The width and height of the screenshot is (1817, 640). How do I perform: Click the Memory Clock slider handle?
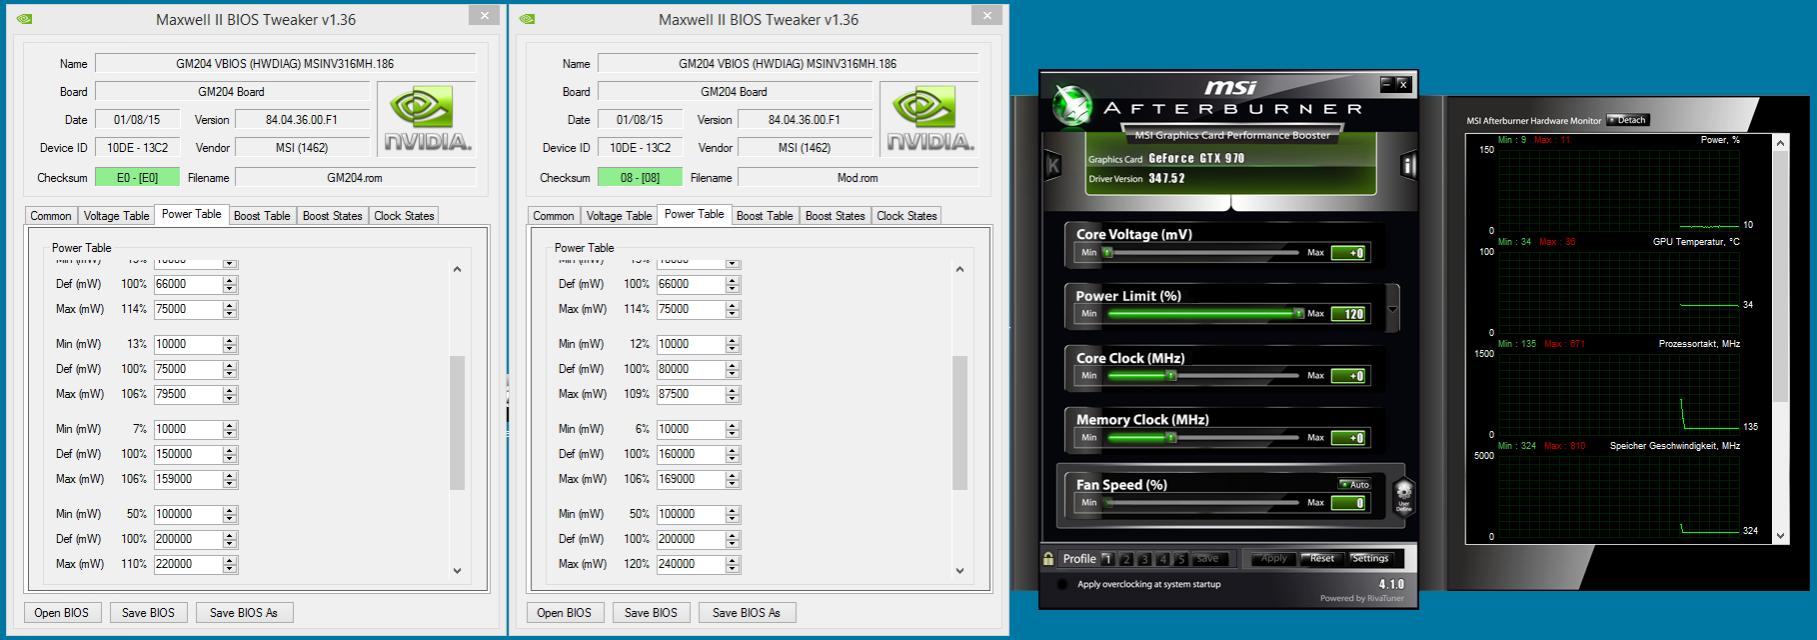(x=1171, y=438)
